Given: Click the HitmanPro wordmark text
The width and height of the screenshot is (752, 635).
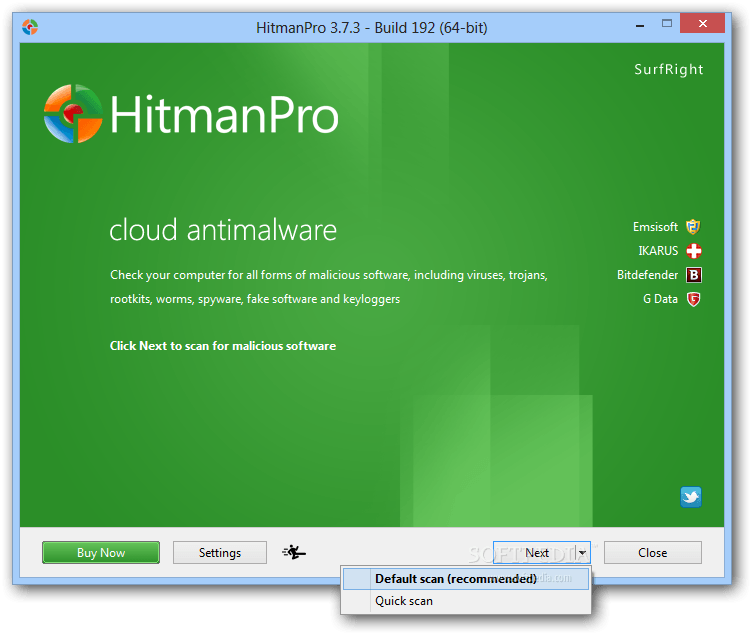Looking at the screenshot, I should click(224, 114).
